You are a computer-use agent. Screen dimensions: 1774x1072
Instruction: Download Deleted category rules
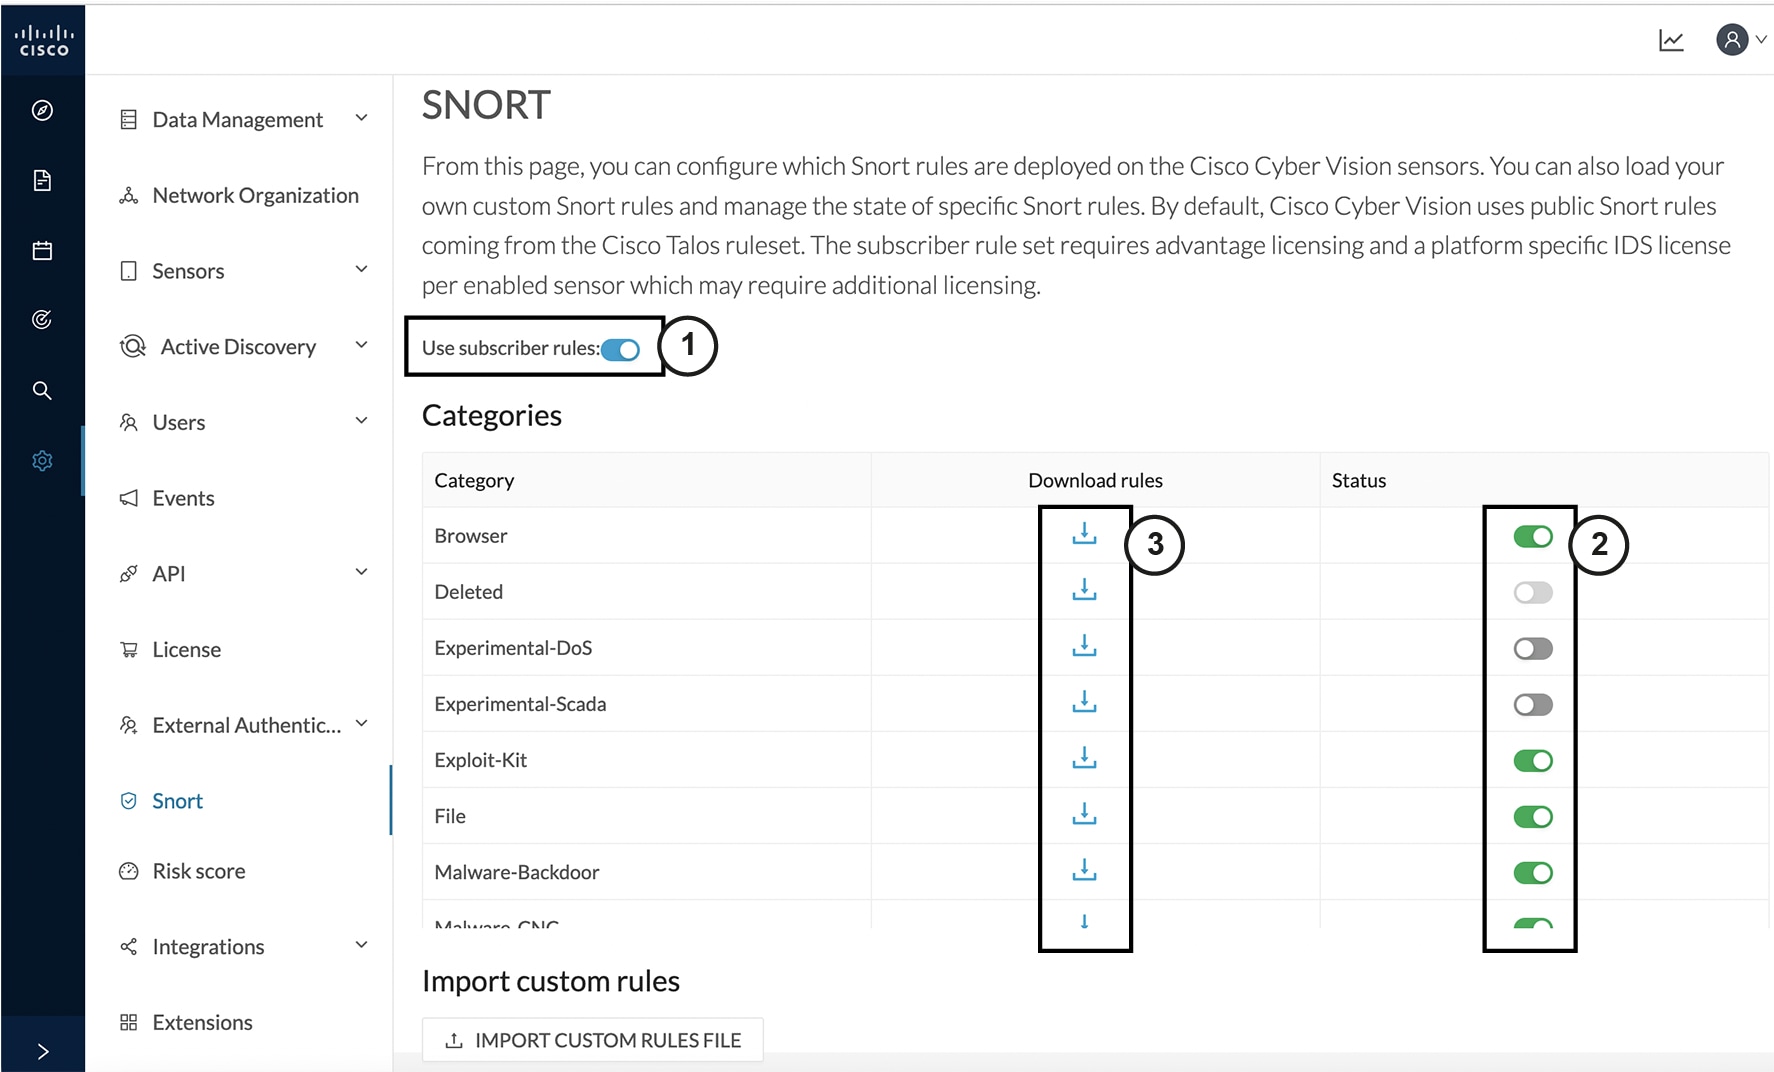1084,590
